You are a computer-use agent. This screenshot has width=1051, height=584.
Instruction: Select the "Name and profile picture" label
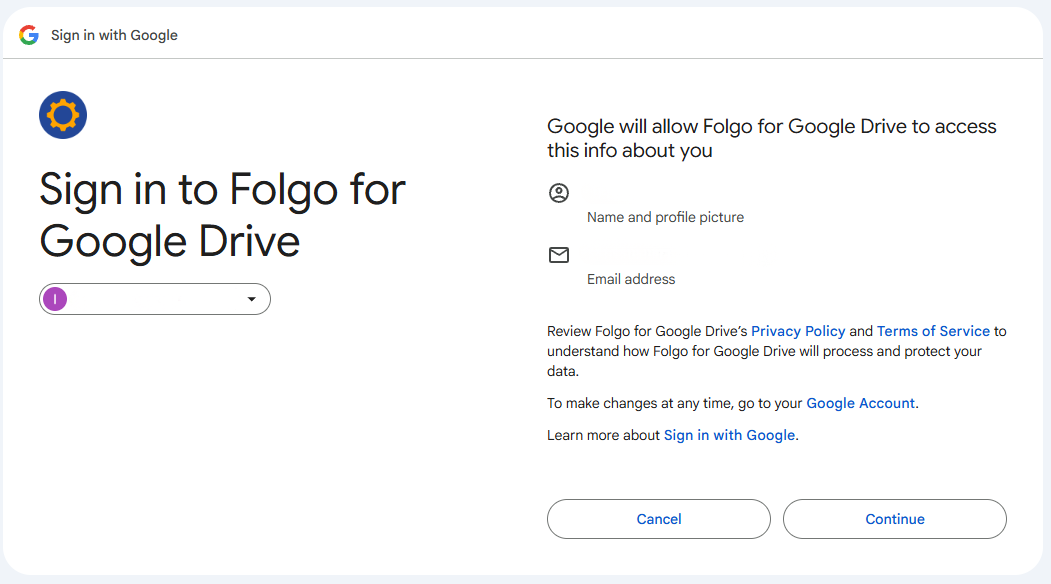(665, 217)
